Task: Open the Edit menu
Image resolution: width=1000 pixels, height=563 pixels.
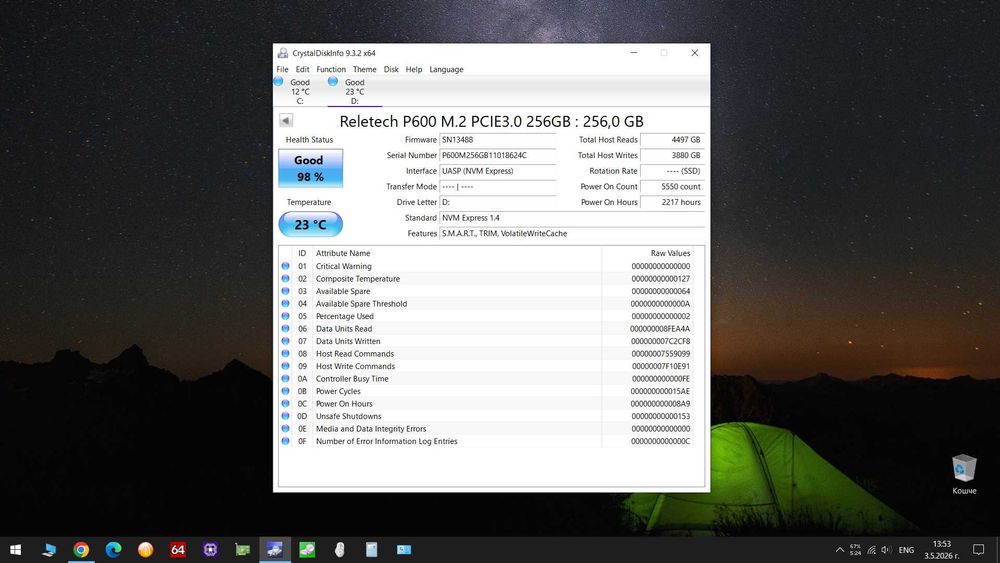Action: point(302,69)
